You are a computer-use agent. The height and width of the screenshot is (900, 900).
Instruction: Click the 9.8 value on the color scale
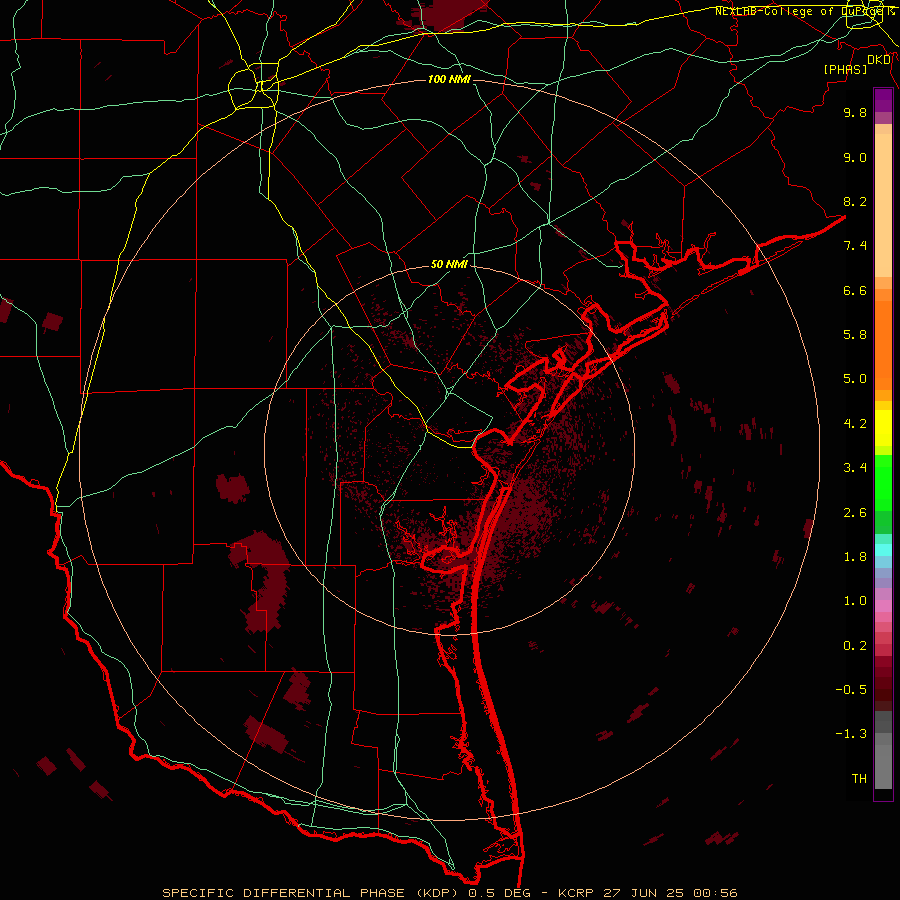(x=855, y=112)
